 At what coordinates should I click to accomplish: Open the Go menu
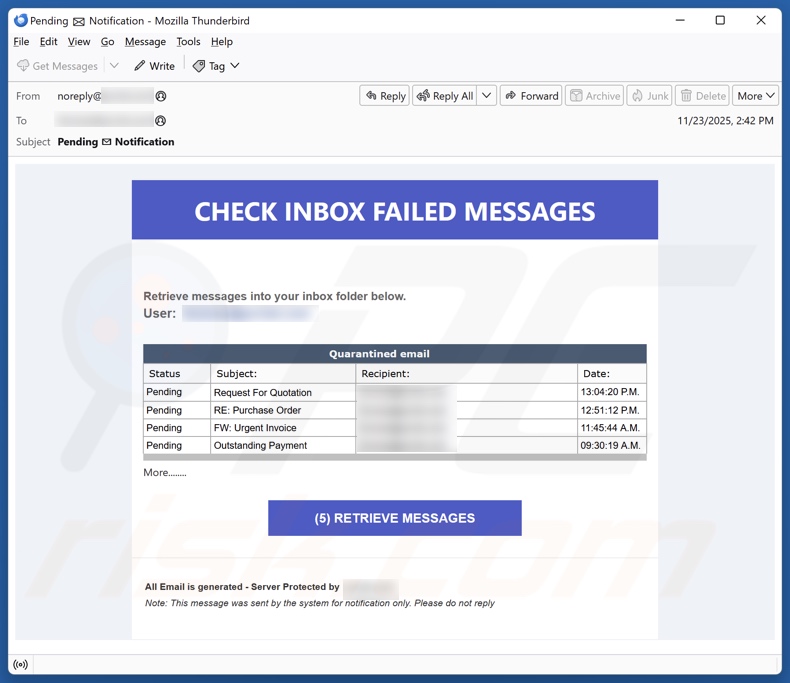click(107, 42)
